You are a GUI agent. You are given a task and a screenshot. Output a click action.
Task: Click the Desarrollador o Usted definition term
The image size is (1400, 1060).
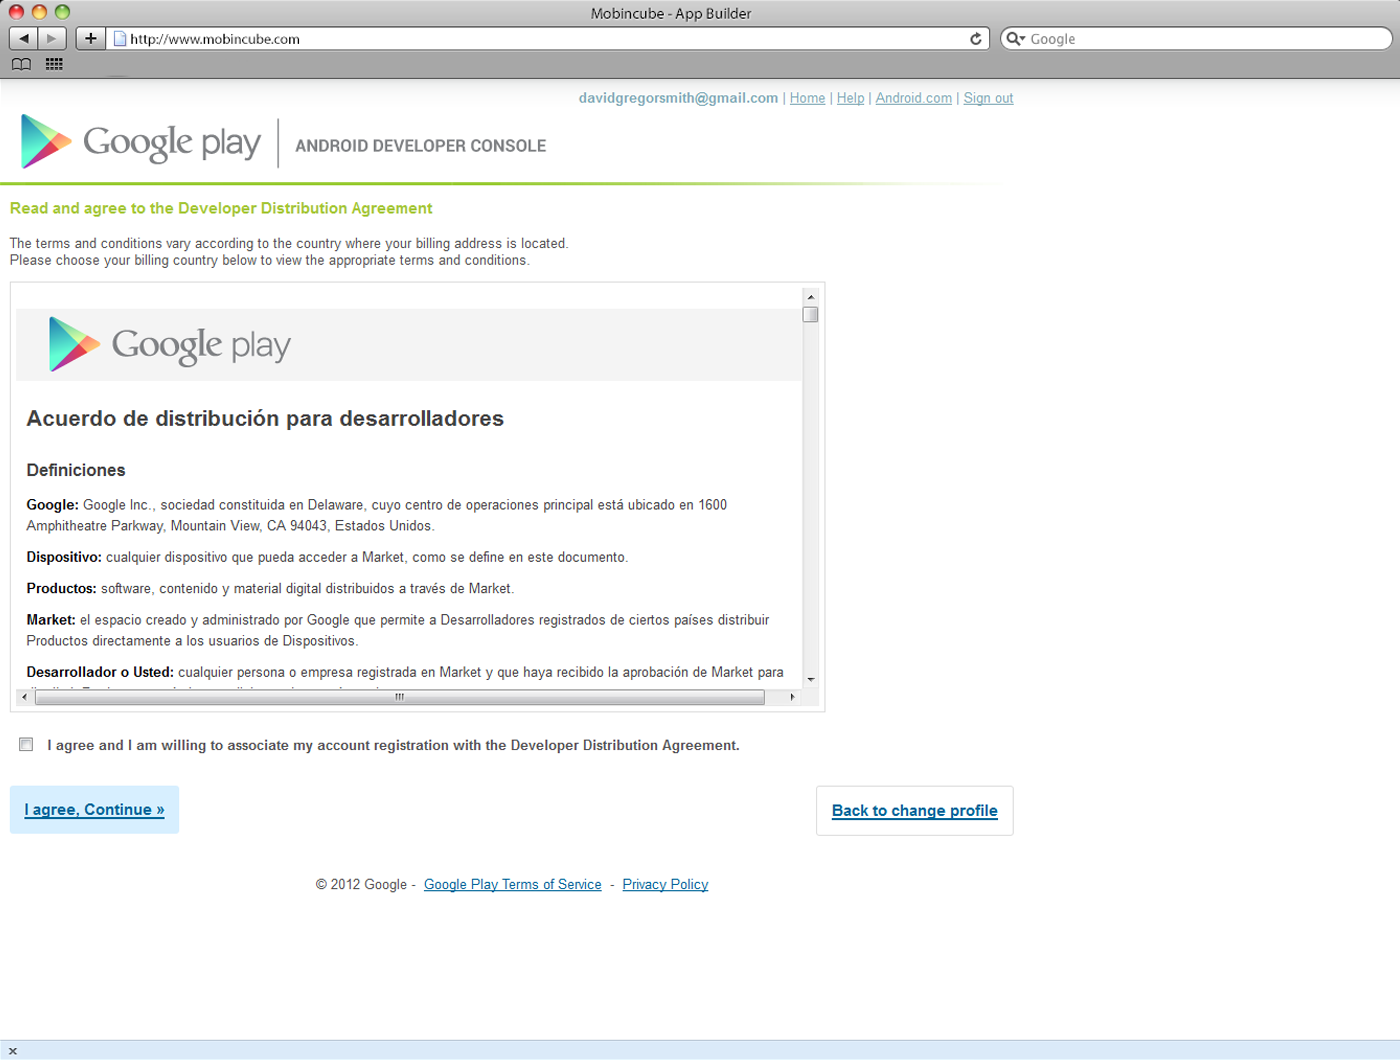click(x=100, y=672)
